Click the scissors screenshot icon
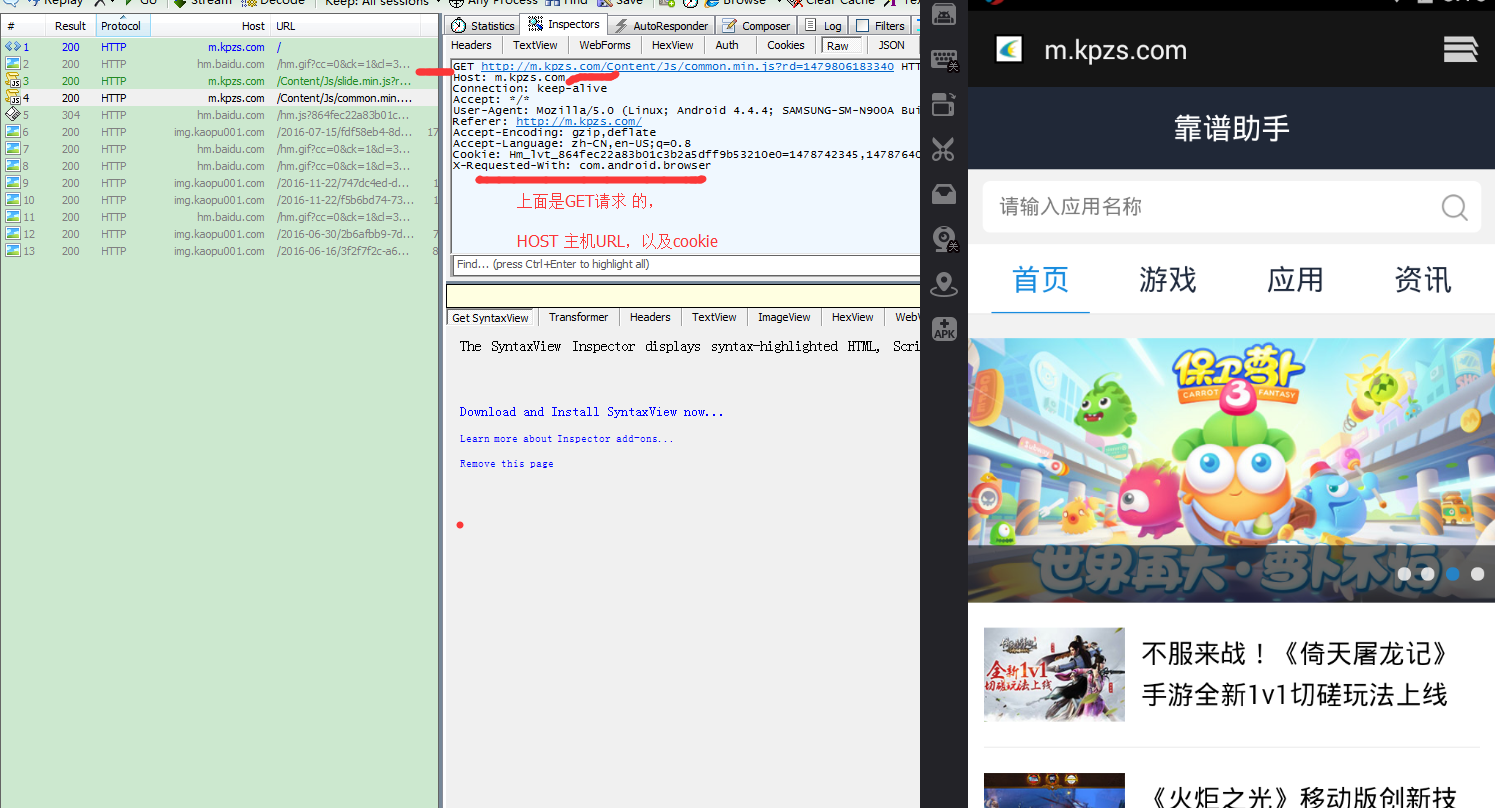The width and height of the screenshot is (1495, 808). 943,150
